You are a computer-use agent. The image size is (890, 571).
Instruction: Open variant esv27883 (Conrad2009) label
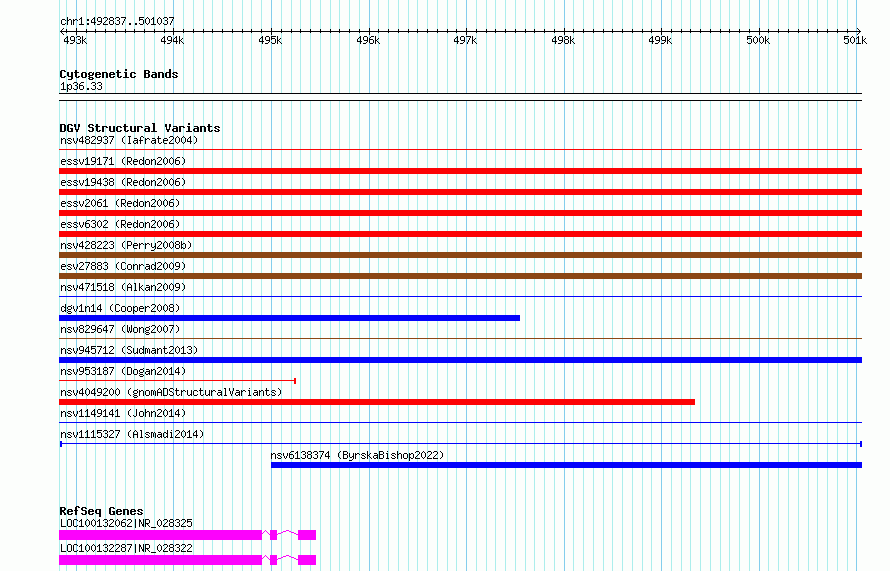(123, 266)
